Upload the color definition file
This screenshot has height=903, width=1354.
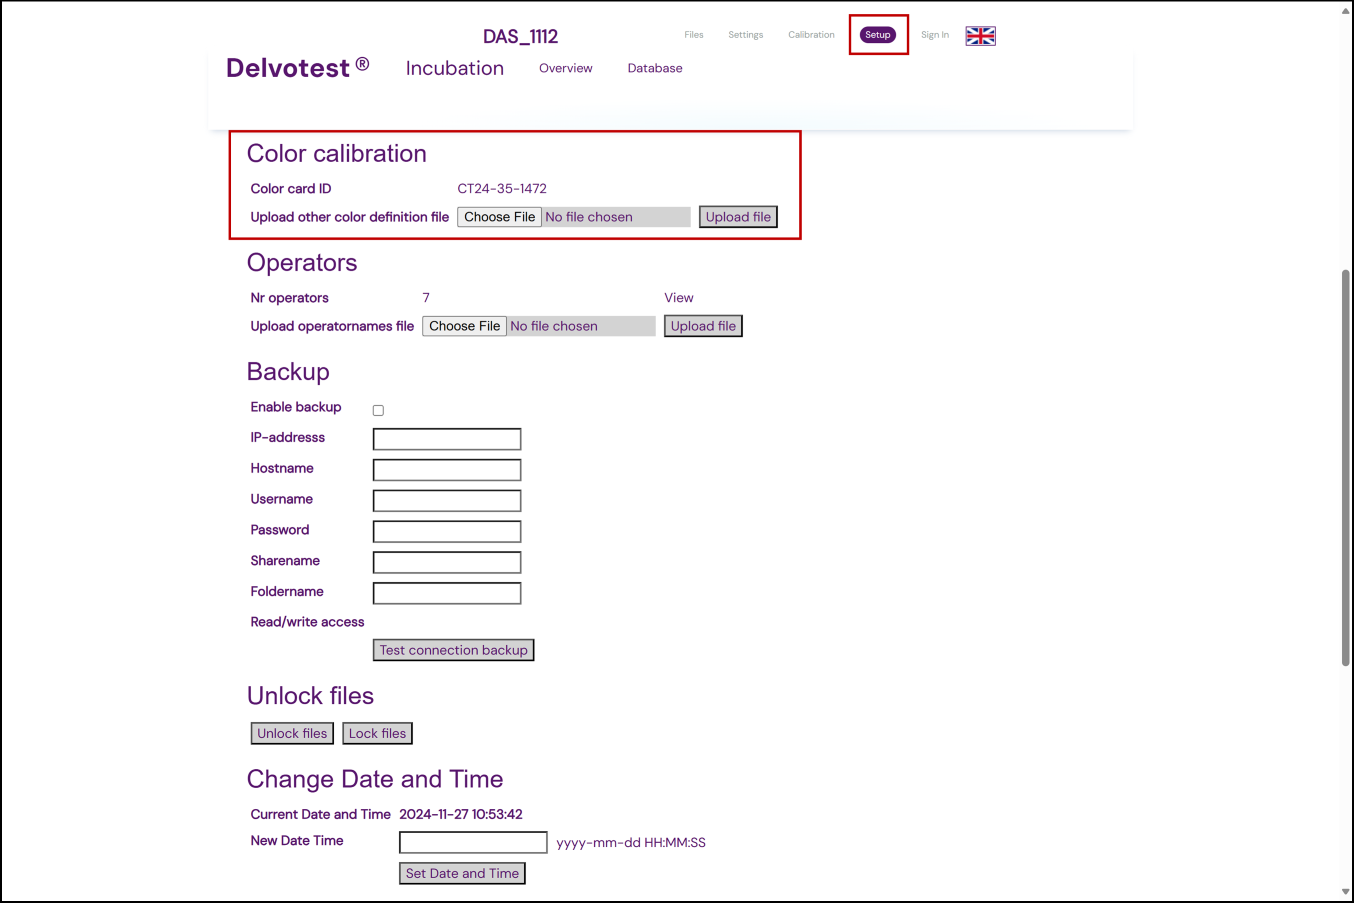738,217
